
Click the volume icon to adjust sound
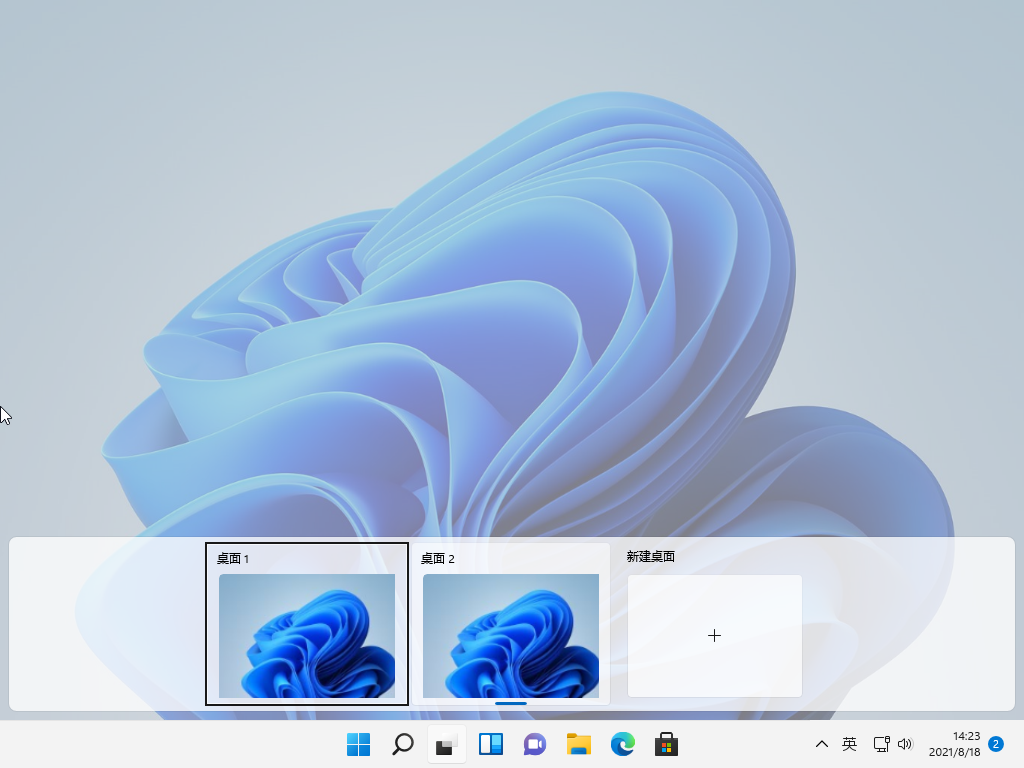pyautogui.click(x=906, y=744)
